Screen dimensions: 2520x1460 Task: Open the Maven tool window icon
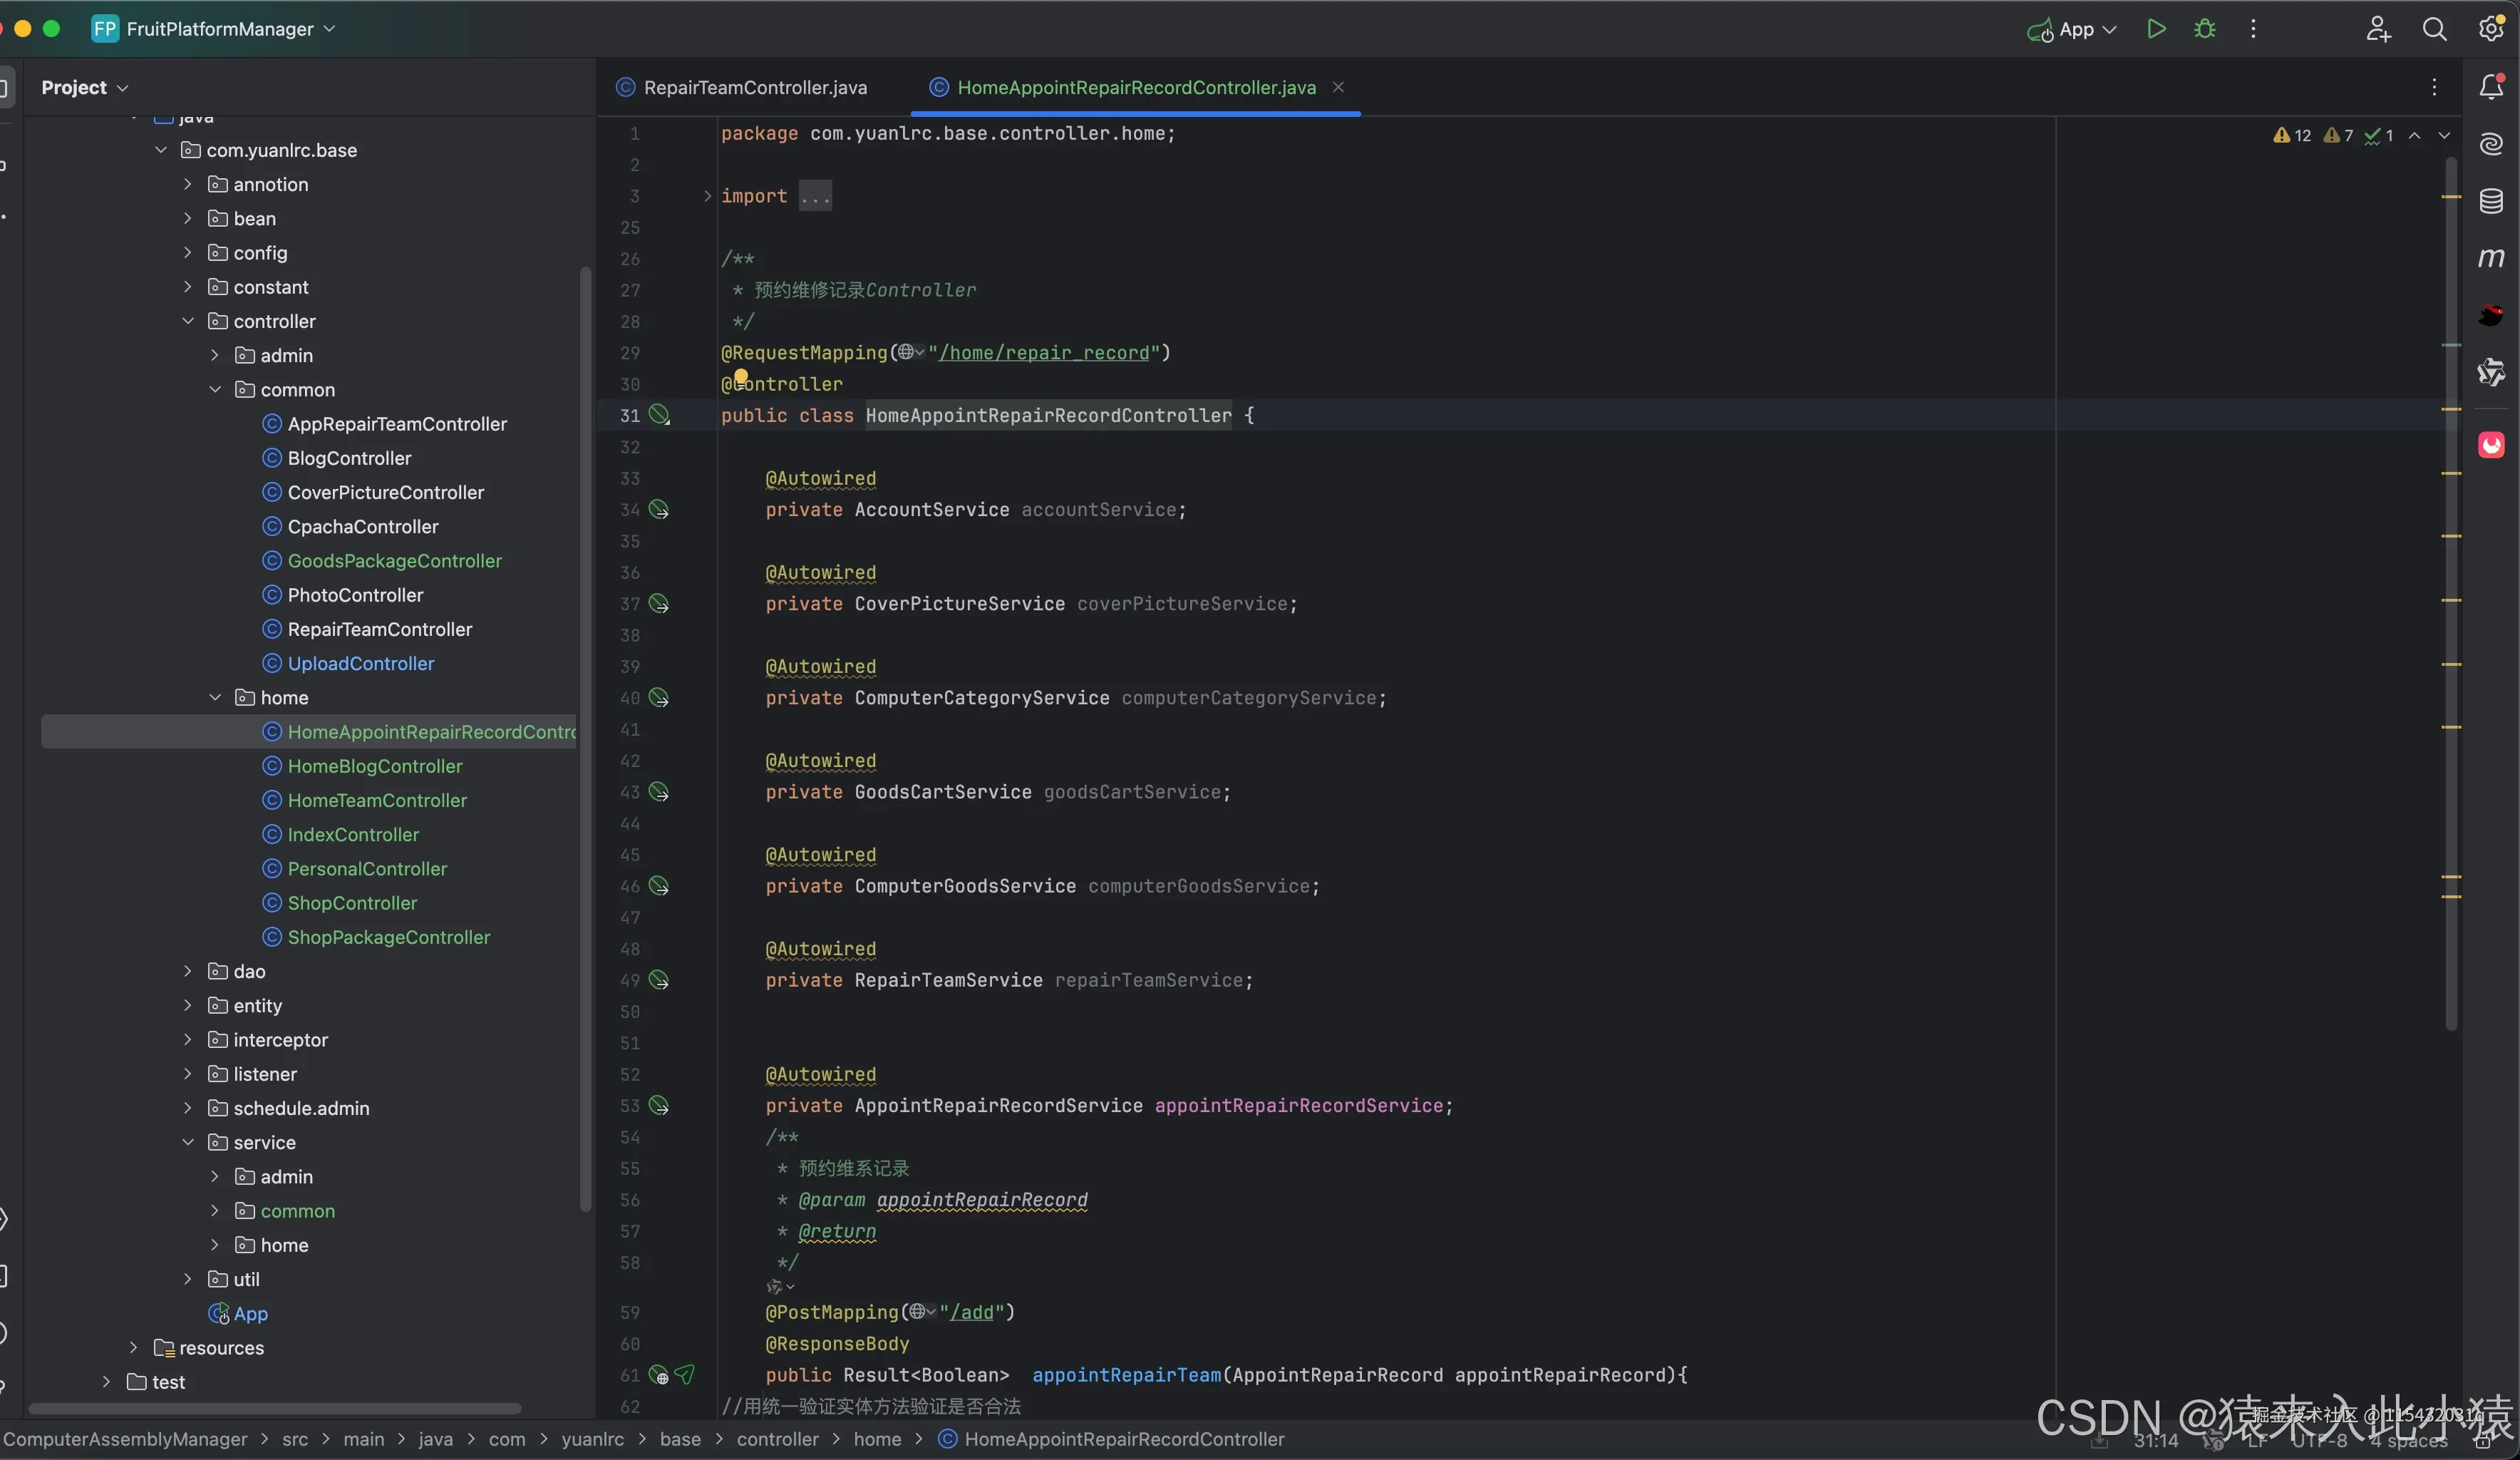pos(2490,258)
